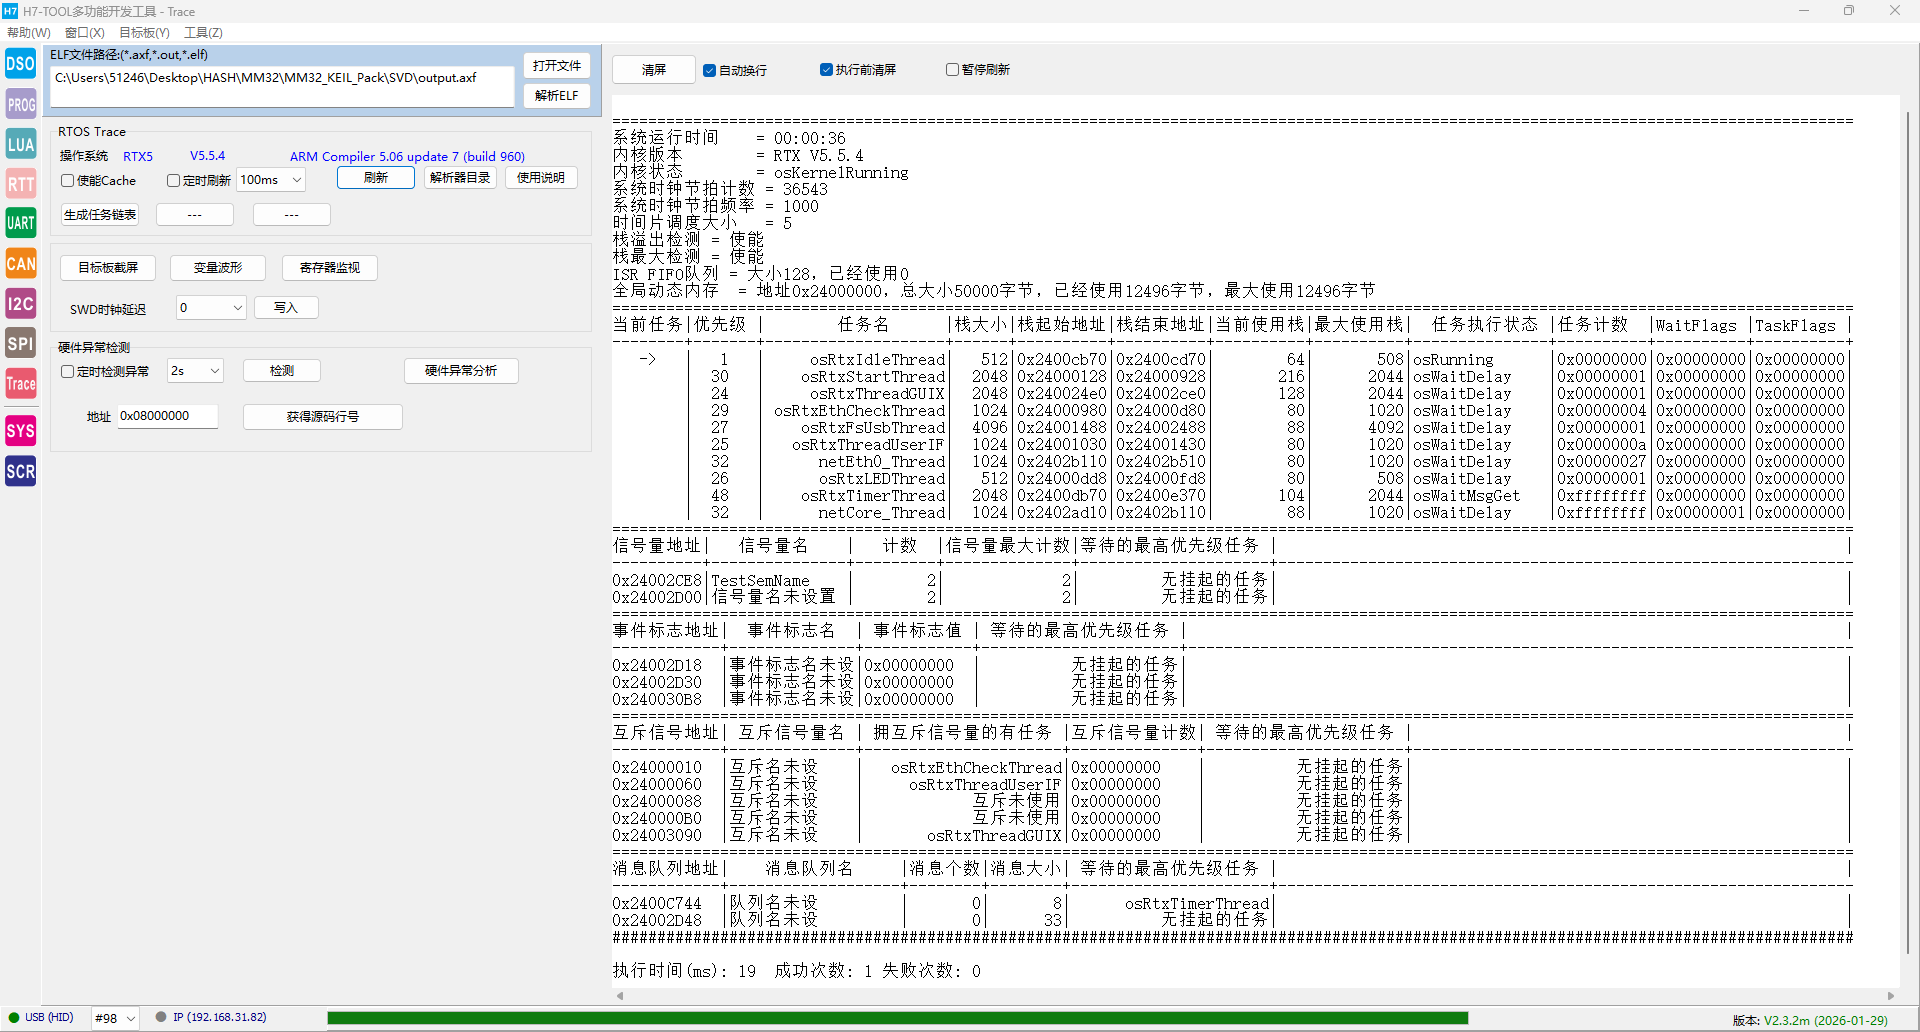The height and width of the screenshot is (1032, 1920).
Task: Click the 地址 0x08000000 address field
Action: coord(168,416)
